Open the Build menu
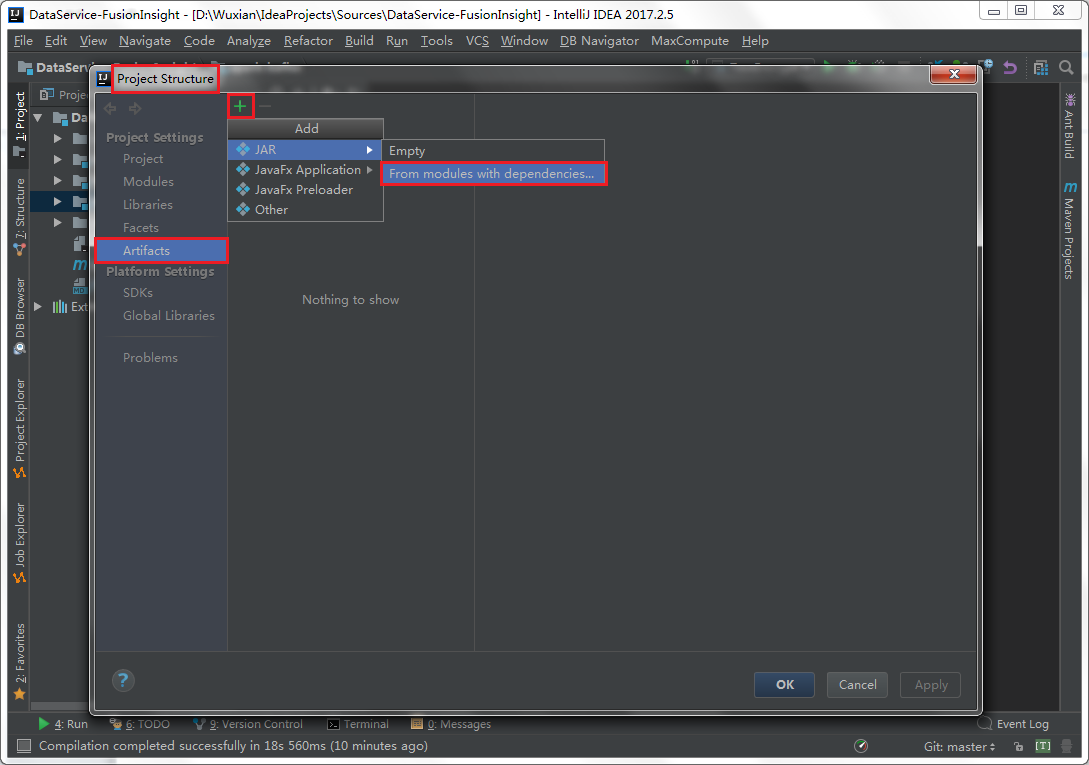 point(359,41)
